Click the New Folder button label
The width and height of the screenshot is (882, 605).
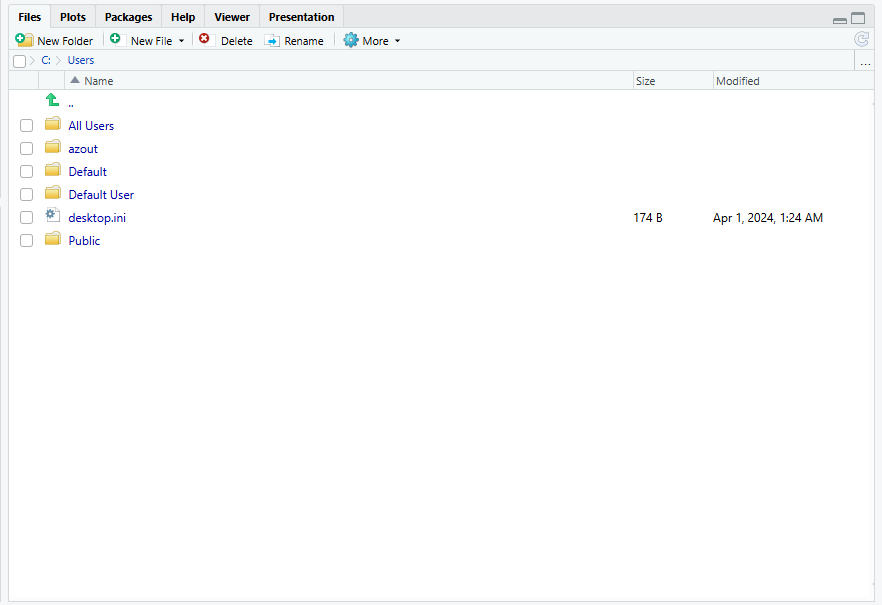click(65, 41)
